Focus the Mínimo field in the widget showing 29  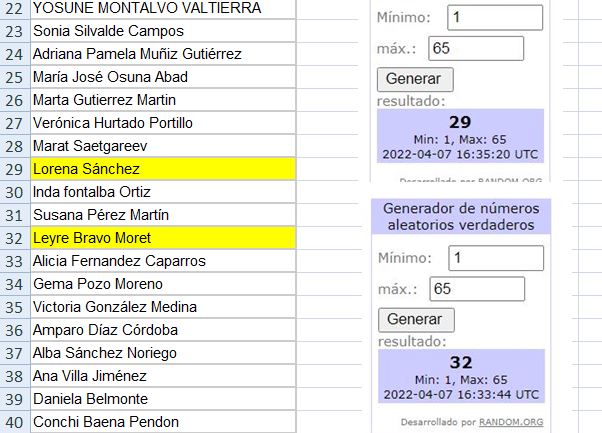[496, 17]
